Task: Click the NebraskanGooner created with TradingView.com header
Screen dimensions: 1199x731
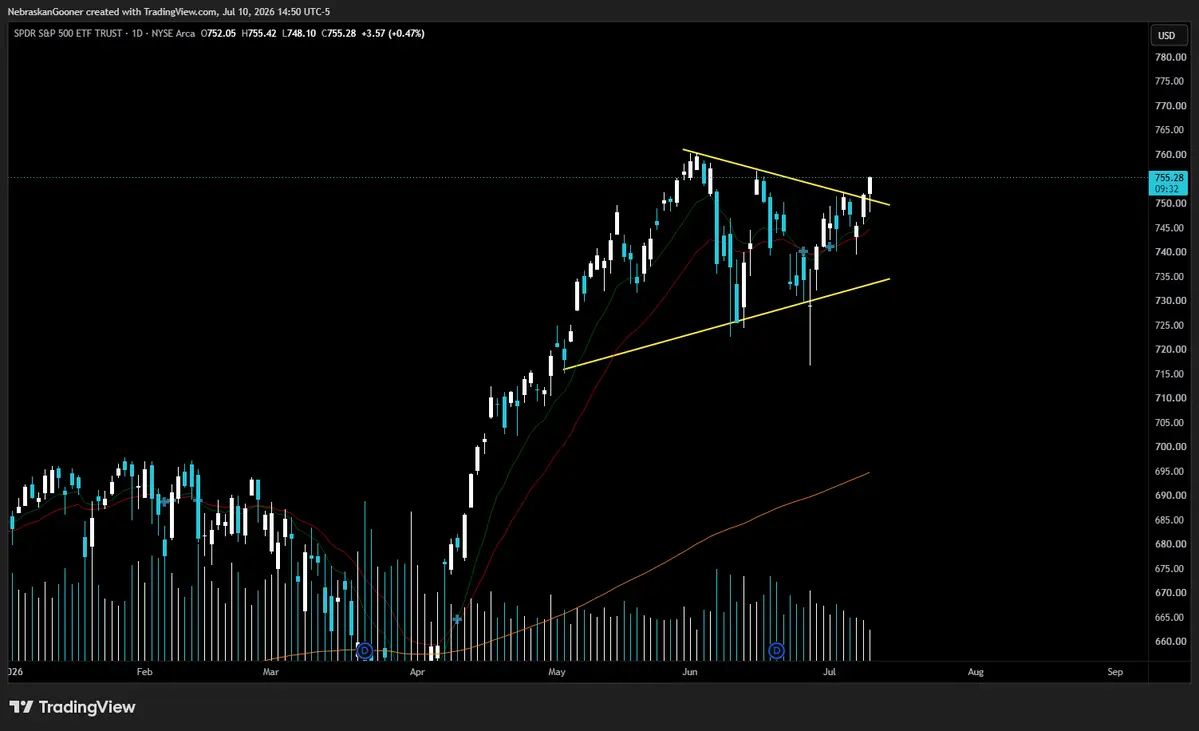Action: (169, 12)
